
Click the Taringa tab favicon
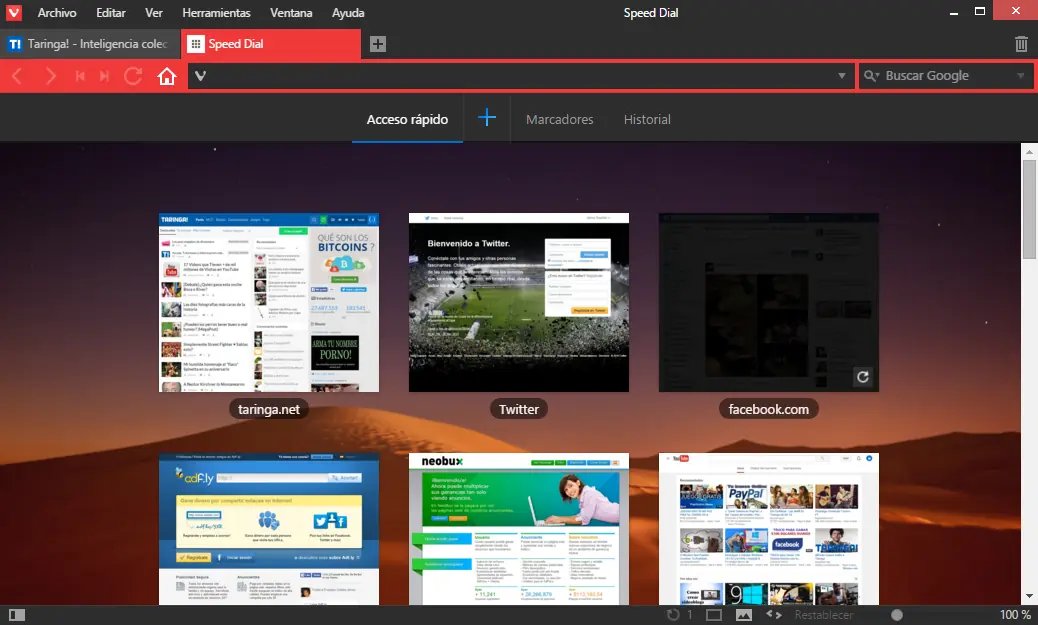15,44
